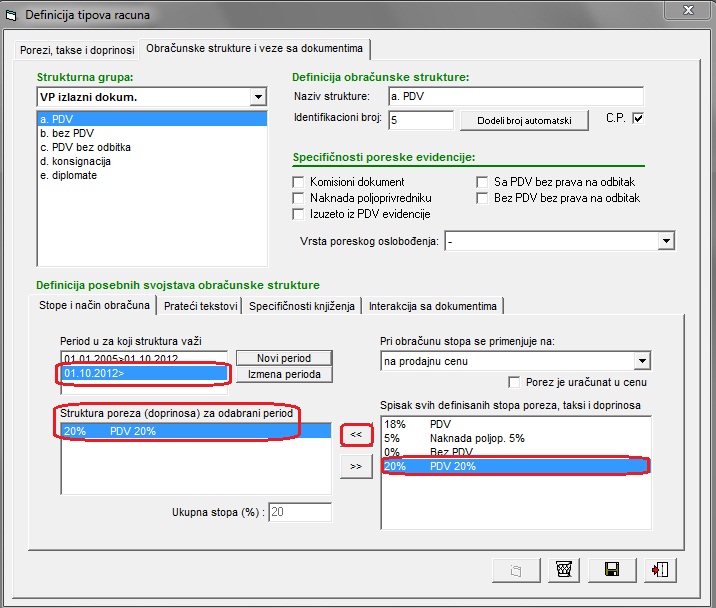Expand the Vrsta poreskog oslobođenja dropdown
716x608 pixels.
tap(666, 241)
